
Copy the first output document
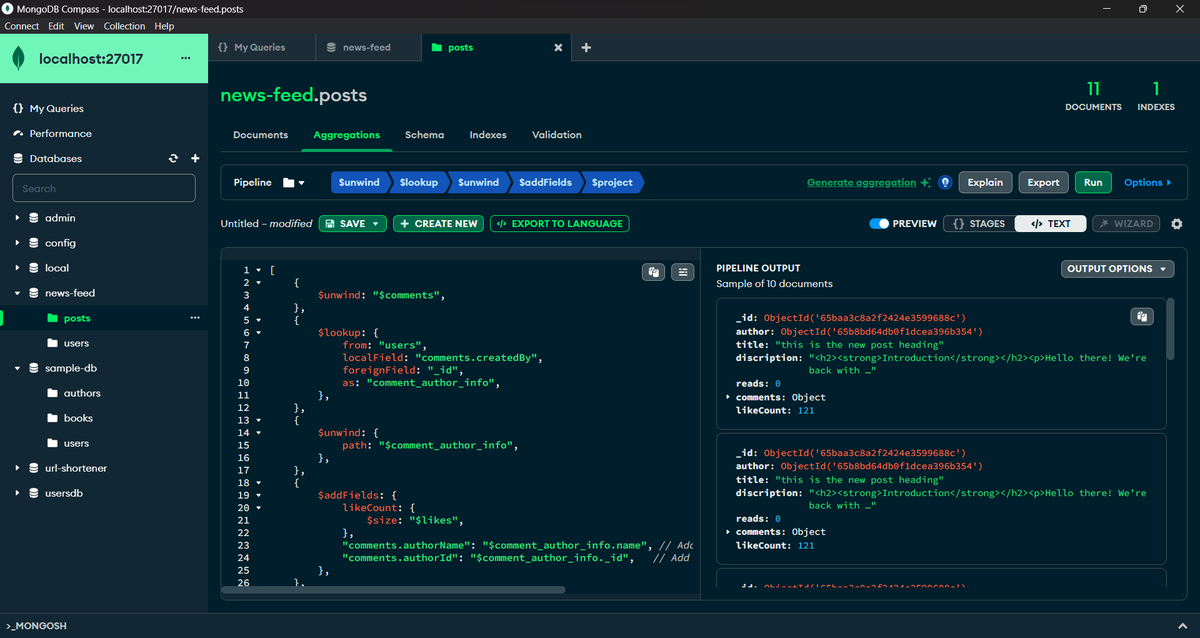tap(1142, 316)
